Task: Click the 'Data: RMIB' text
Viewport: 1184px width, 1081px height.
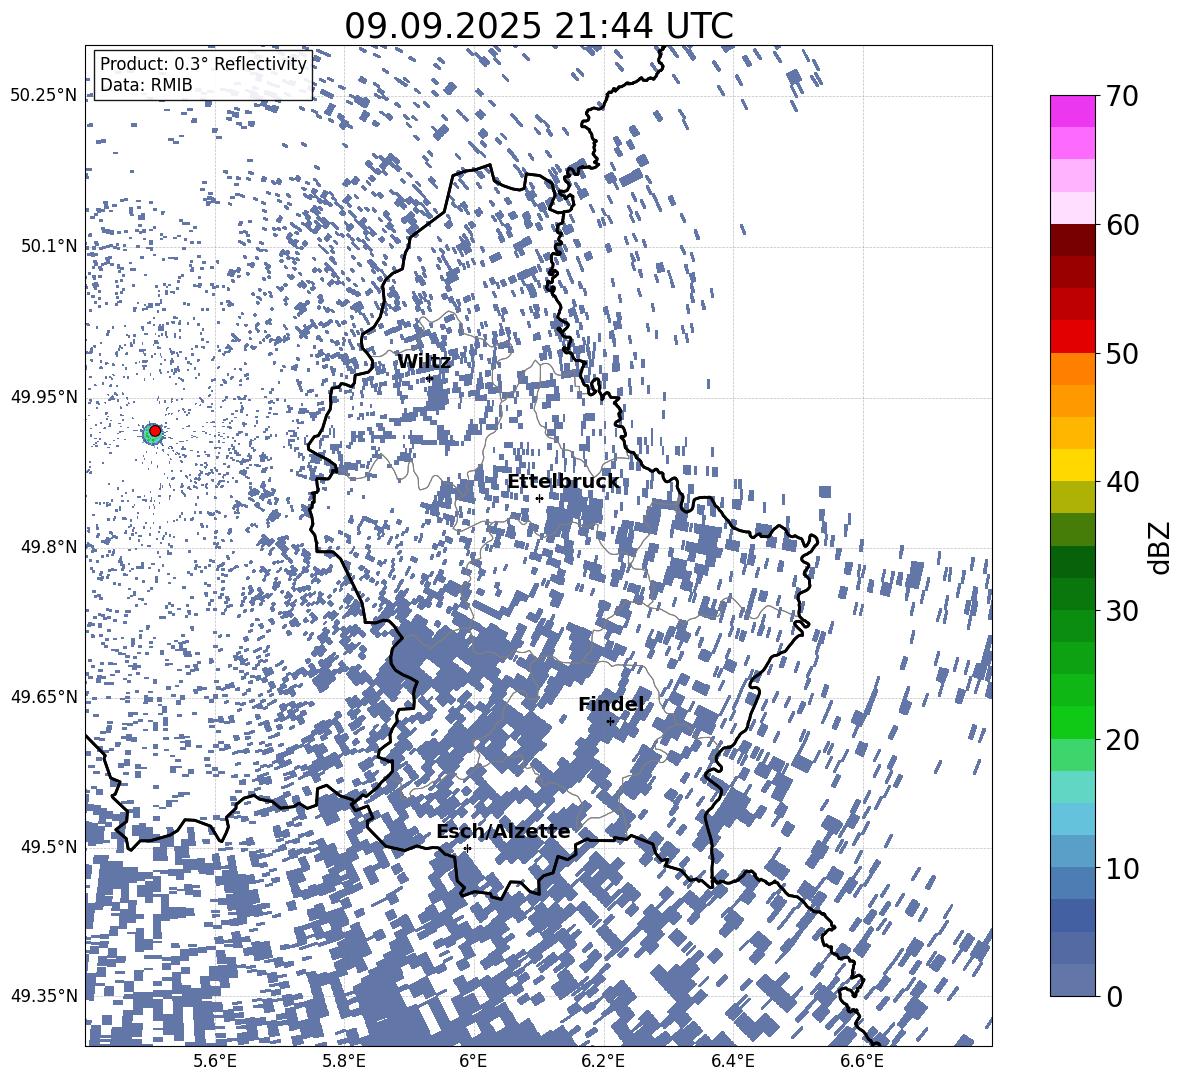Action: tap(146, 85)
